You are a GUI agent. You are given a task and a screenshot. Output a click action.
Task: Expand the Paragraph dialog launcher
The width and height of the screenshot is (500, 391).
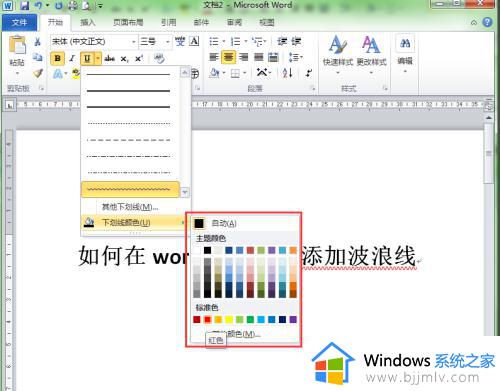coord(313,88)
